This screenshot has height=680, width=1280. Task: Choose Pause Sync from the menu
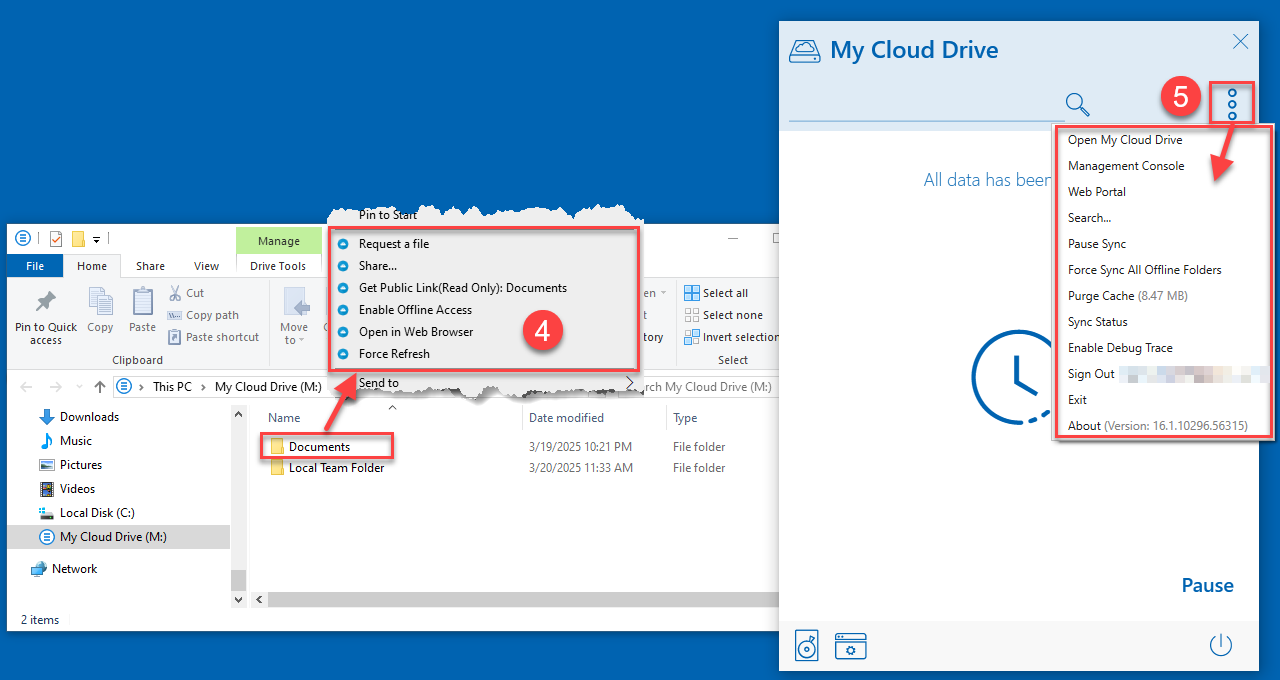coord(1097,244)
